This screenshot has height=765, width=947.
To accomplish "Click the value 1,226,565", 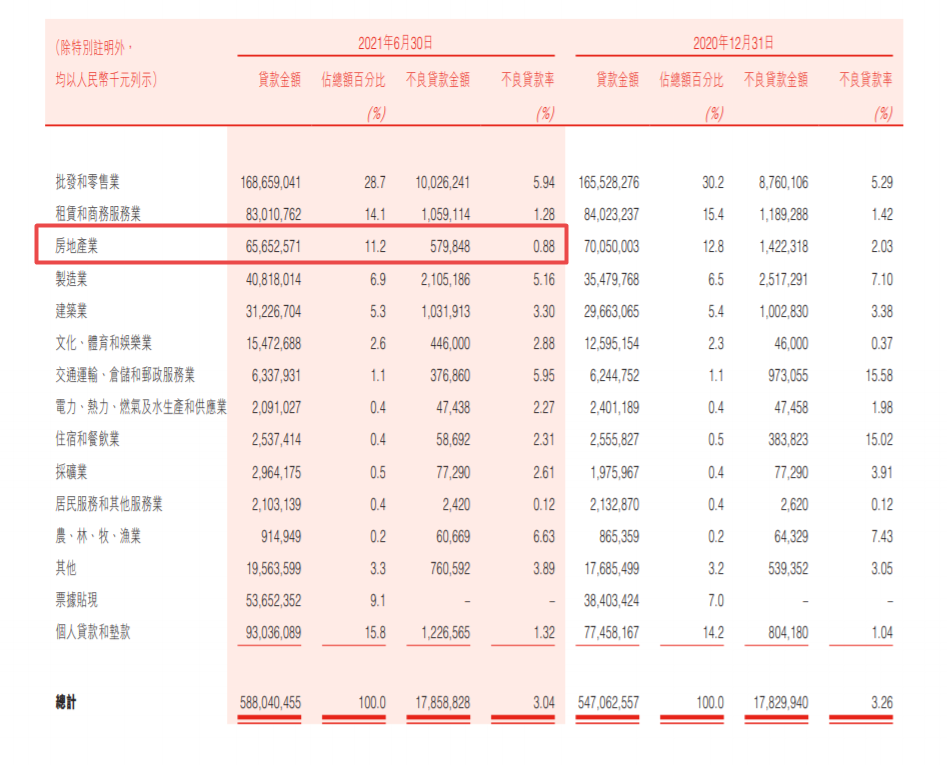I will (445, 633).
